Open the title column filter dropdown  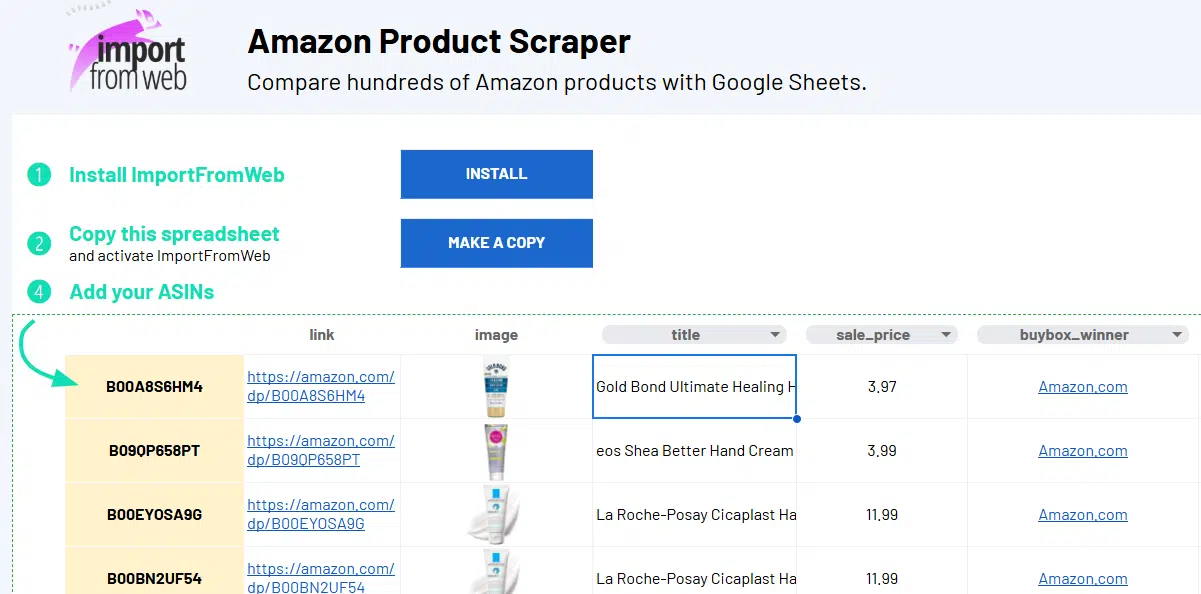point(775,335)
